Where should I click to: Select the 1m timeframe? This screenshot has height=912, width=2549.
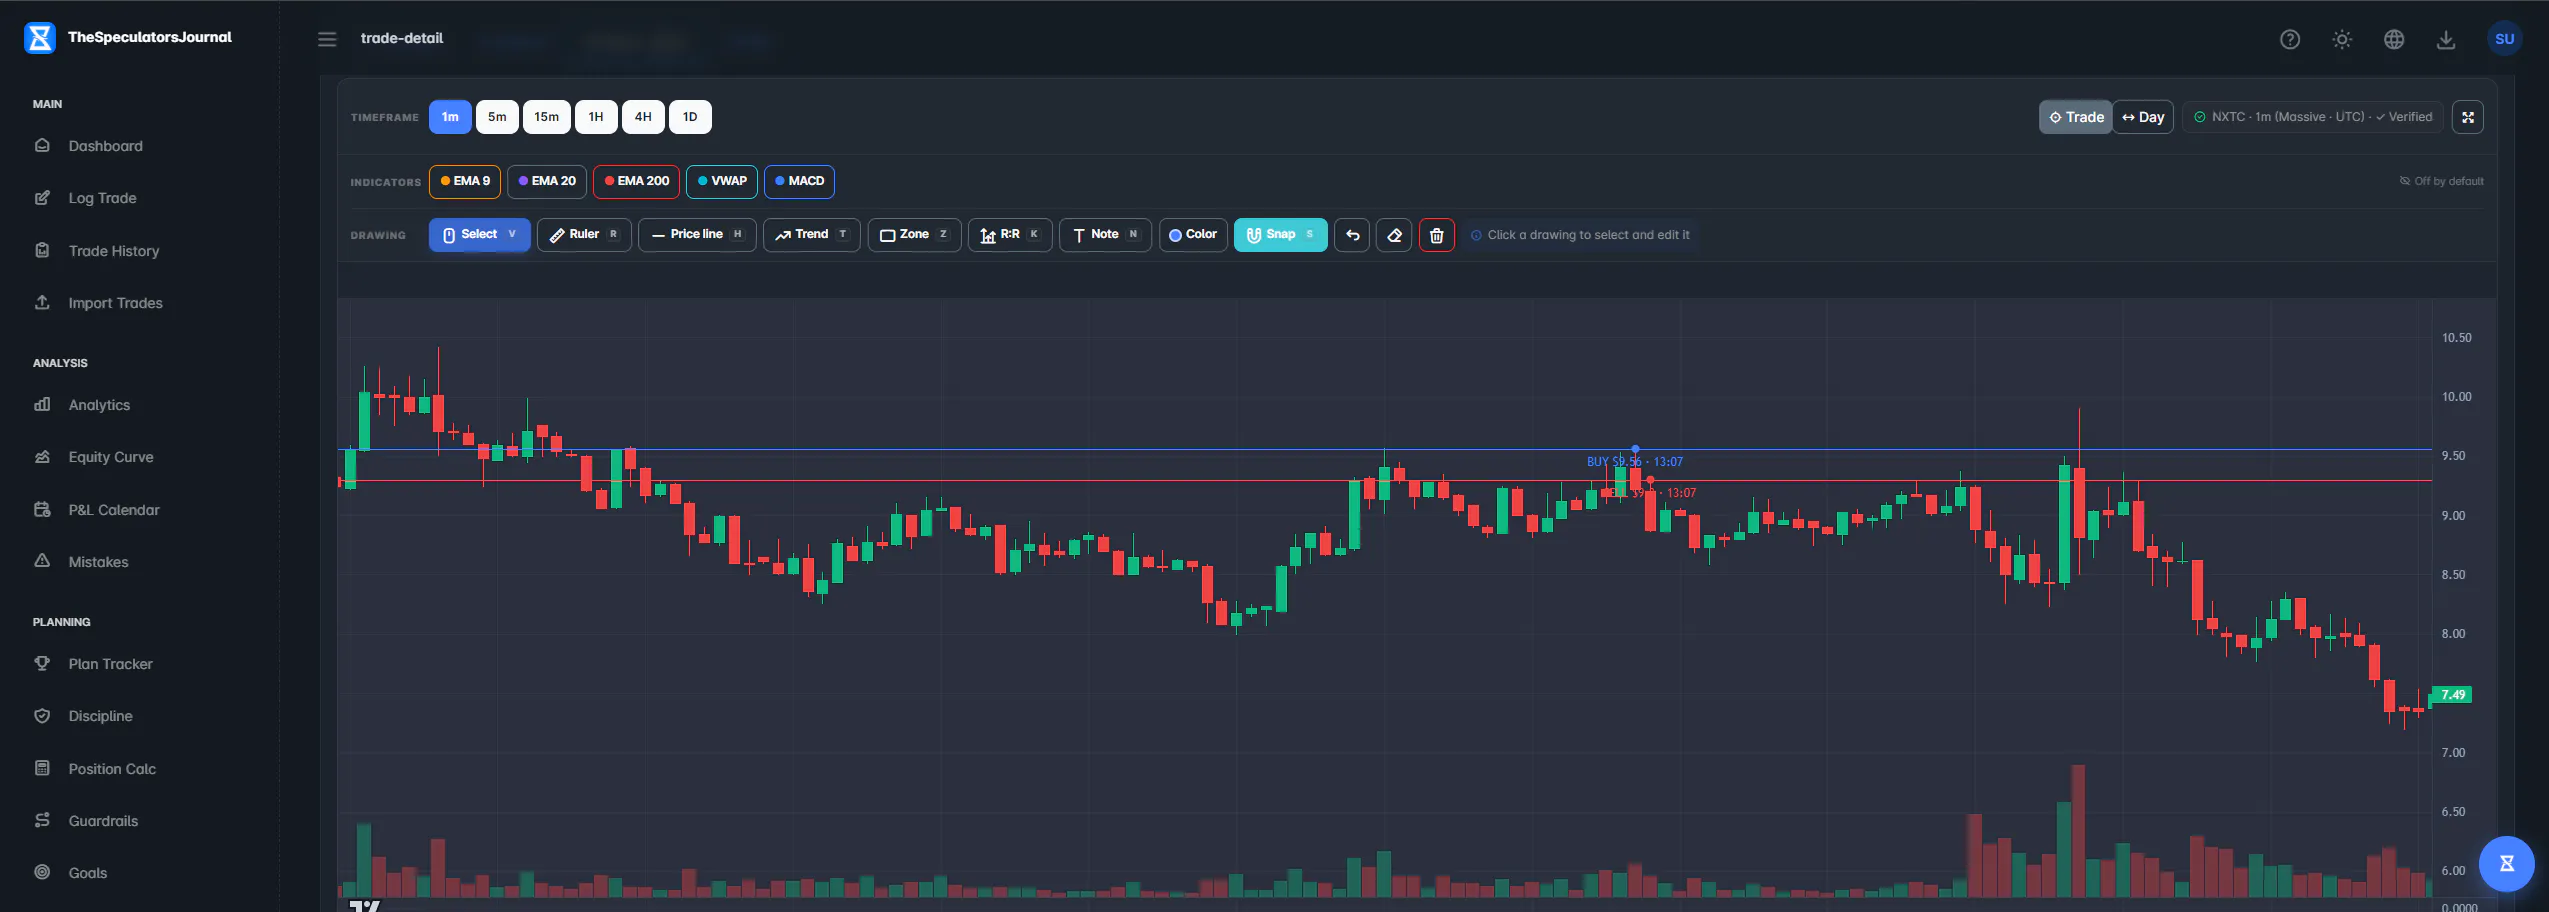(x=450, y=117)
